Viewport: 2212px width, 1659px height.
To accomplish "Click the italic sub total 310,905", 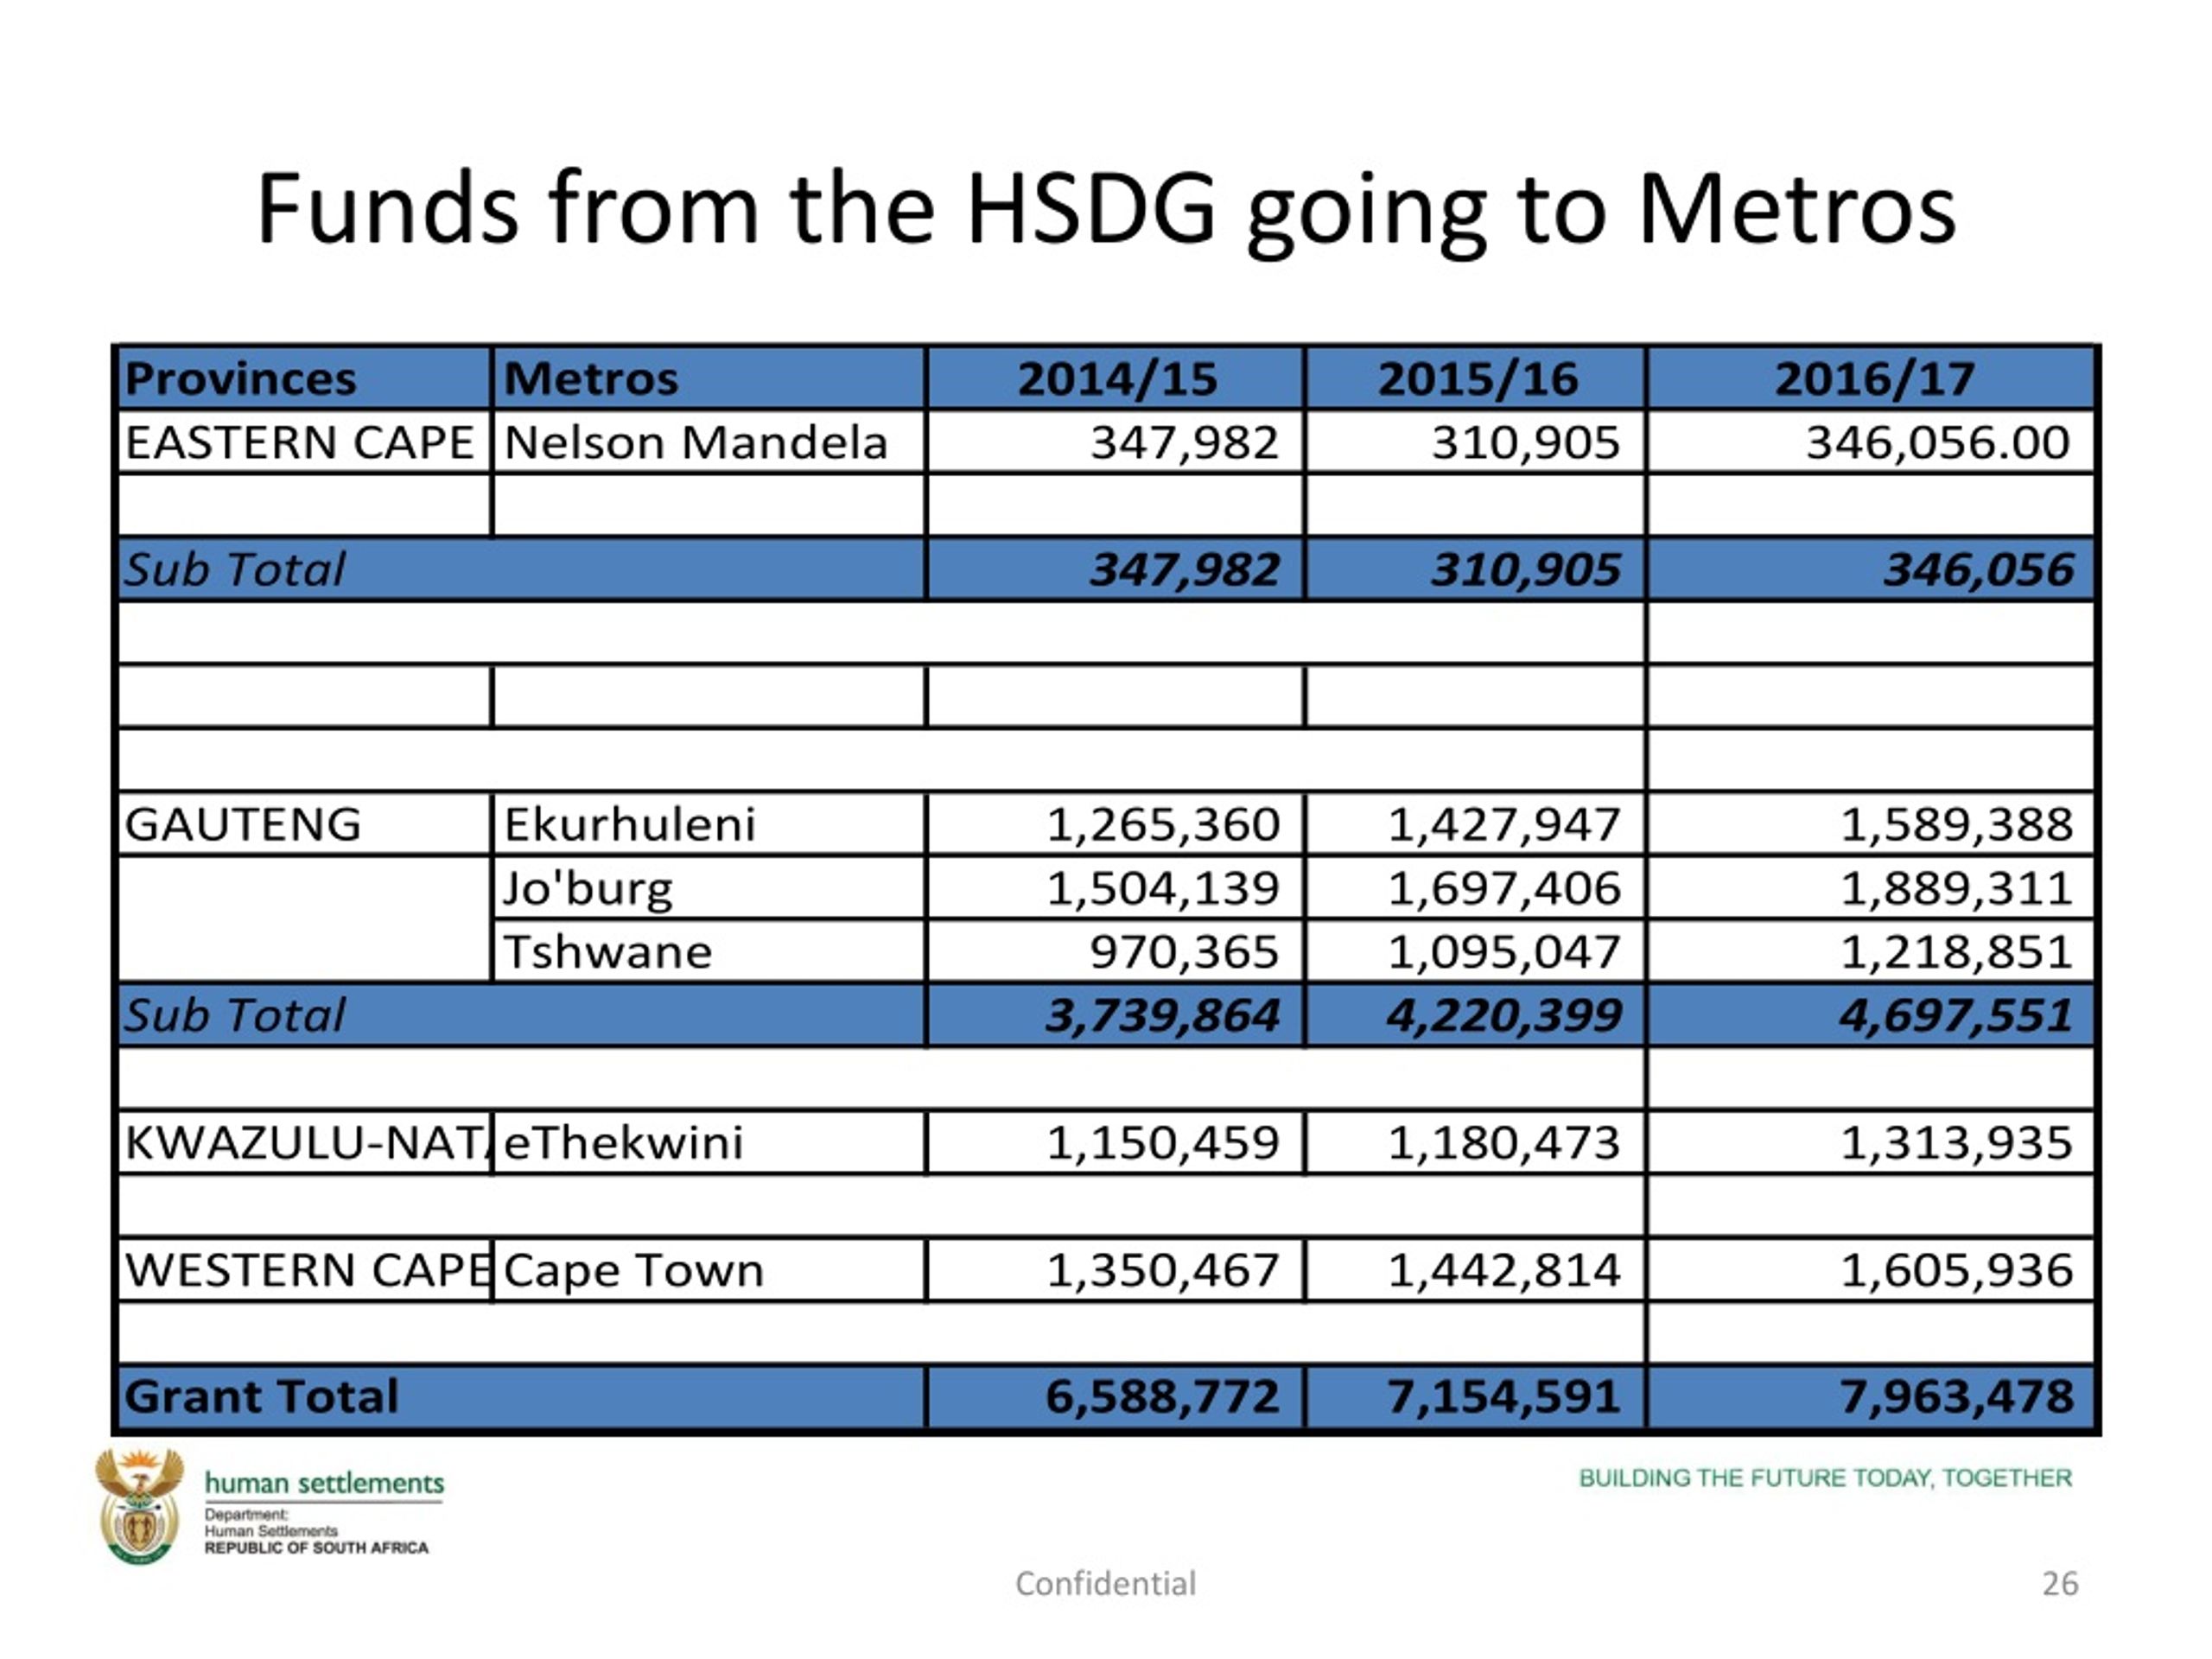I will coord(1525,569).
